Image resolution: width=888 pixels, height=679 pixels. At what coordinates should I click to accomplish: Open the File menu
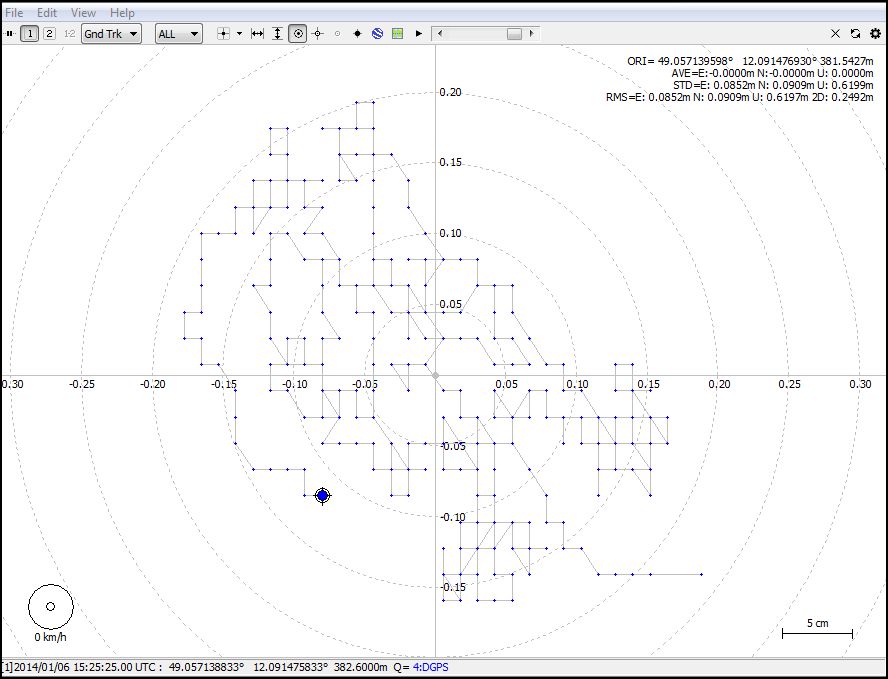click(14, 13)
